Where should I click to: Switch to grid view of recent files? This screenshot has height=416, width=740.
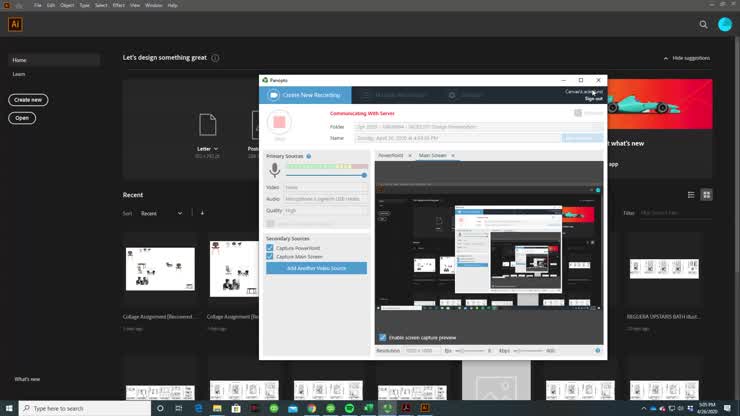[706, 195]
